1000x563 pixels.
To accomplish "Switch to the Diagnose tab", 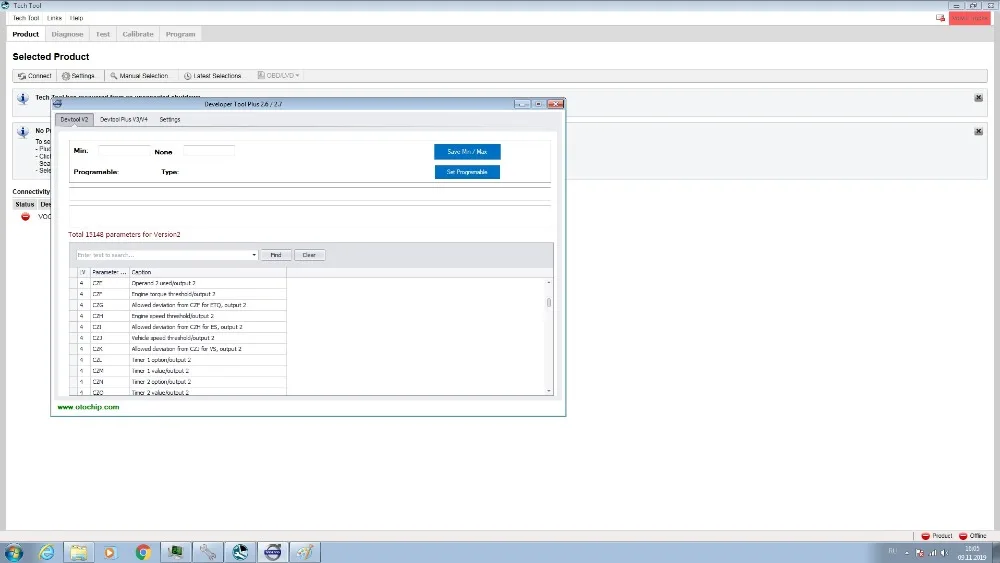I will tap(68, 34).
